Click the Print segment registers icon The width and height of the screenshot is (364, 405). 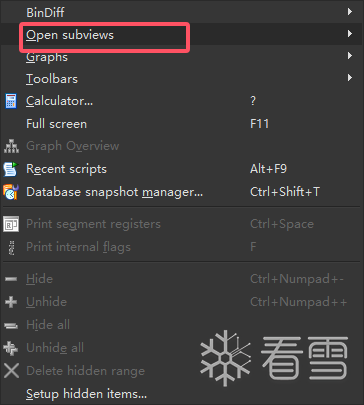point(11,224)
